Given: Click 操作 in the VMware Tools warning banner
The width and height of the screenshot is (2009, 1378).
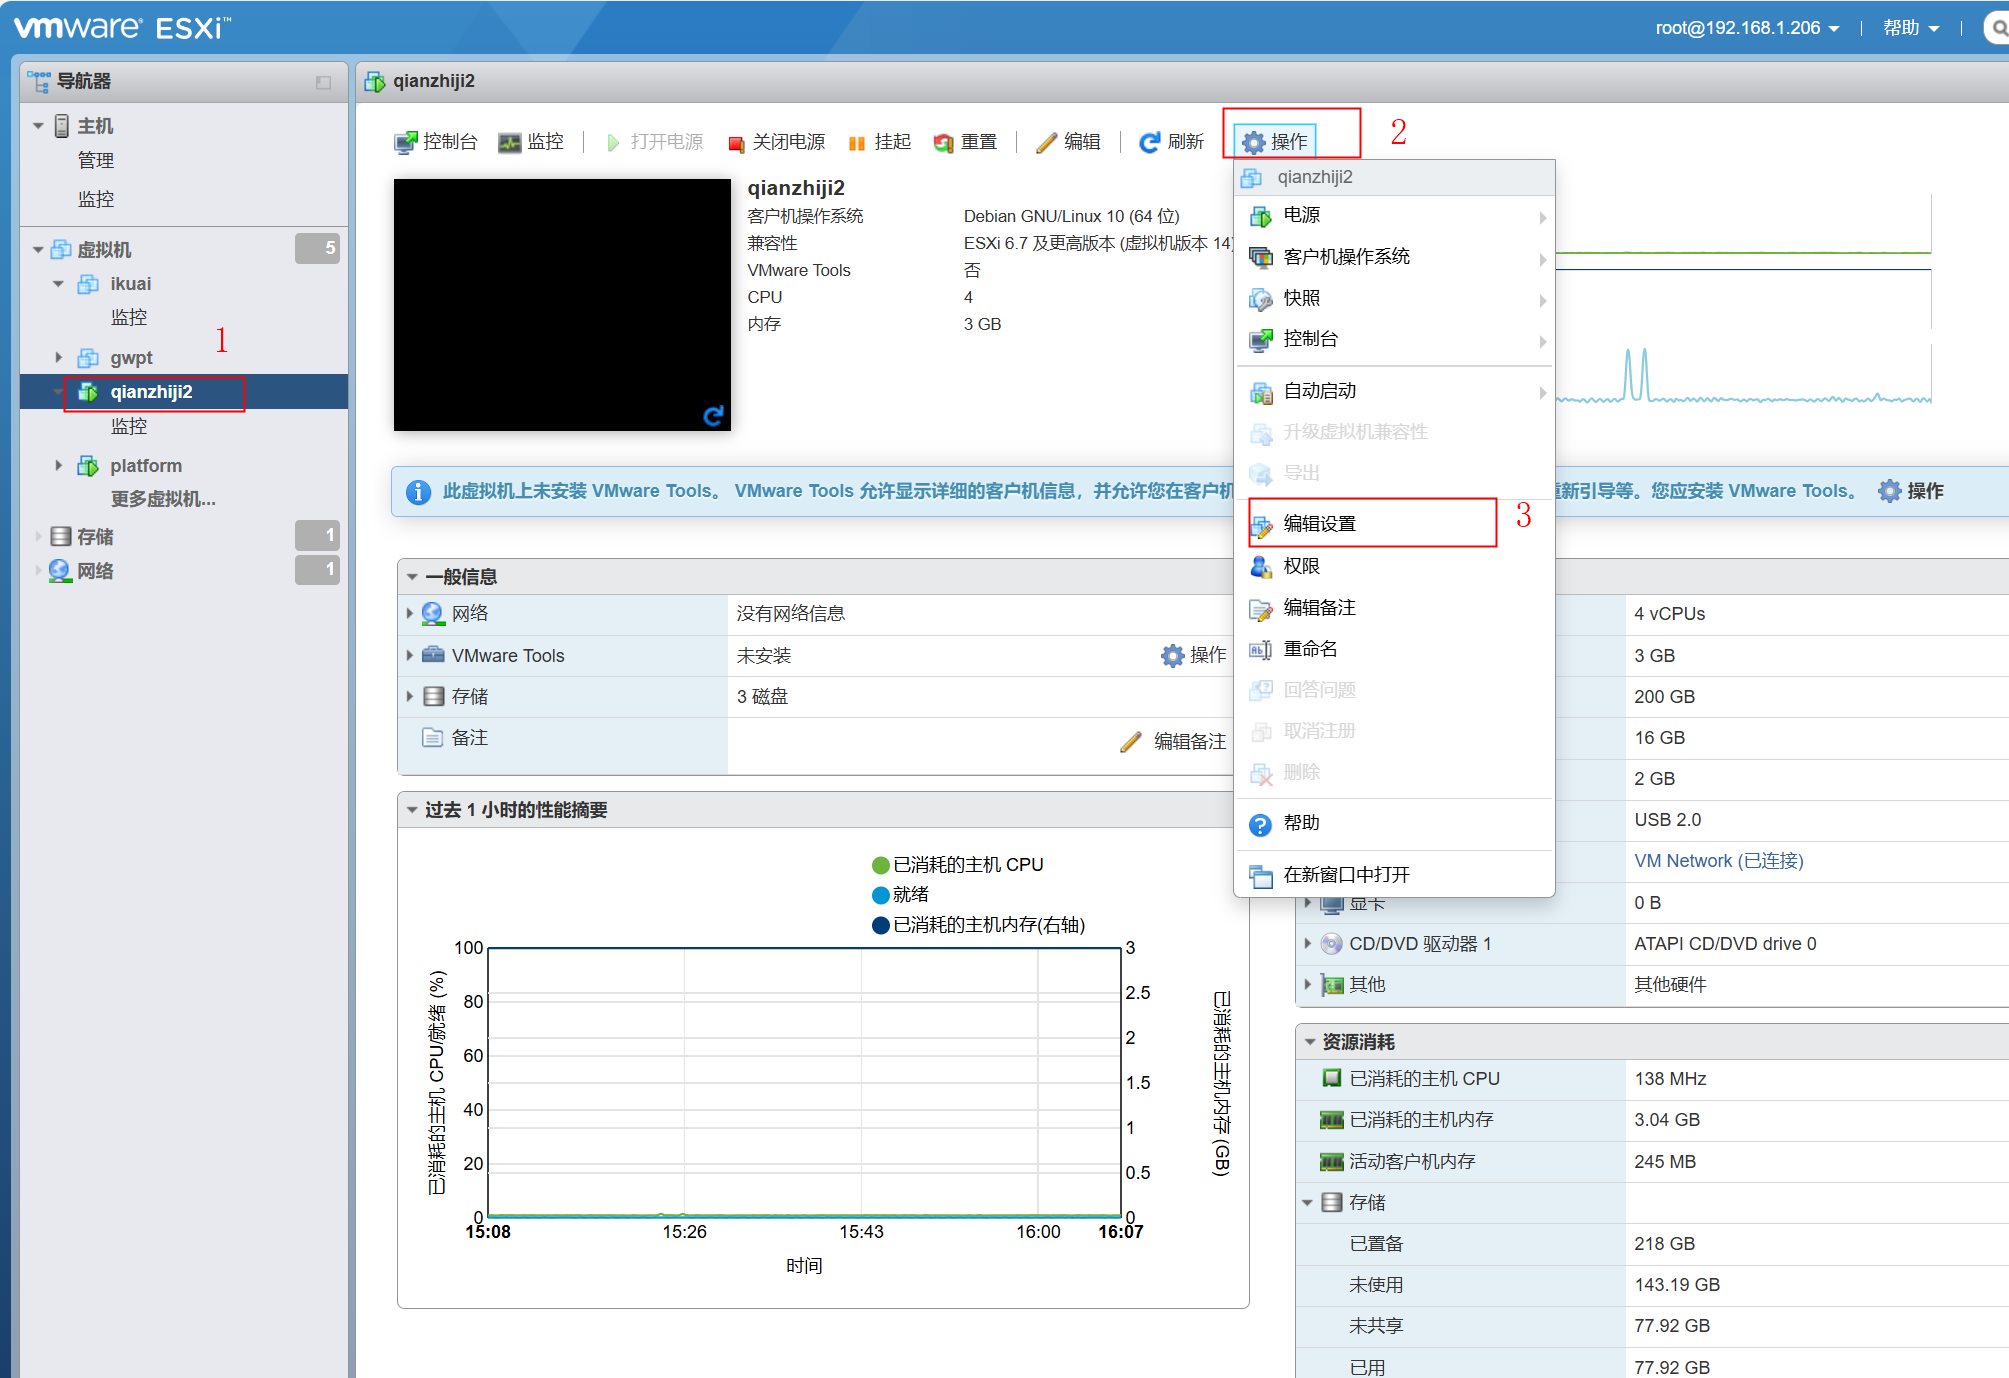Looking at the screenshot, I should click(1911, 491).
